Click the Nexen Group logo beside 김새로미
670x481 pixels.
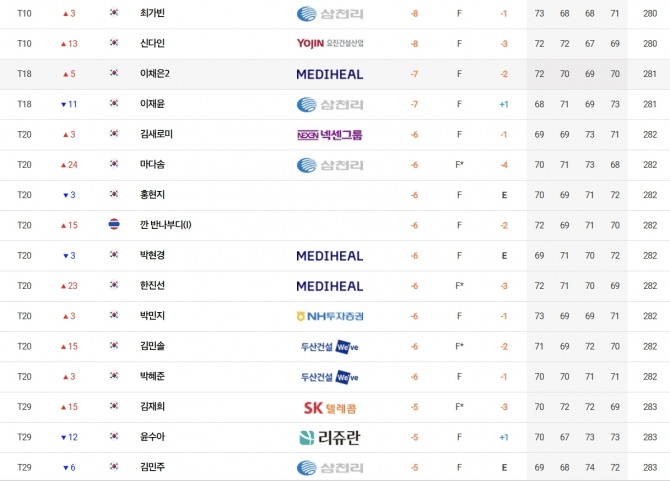[x=330, y=135]
